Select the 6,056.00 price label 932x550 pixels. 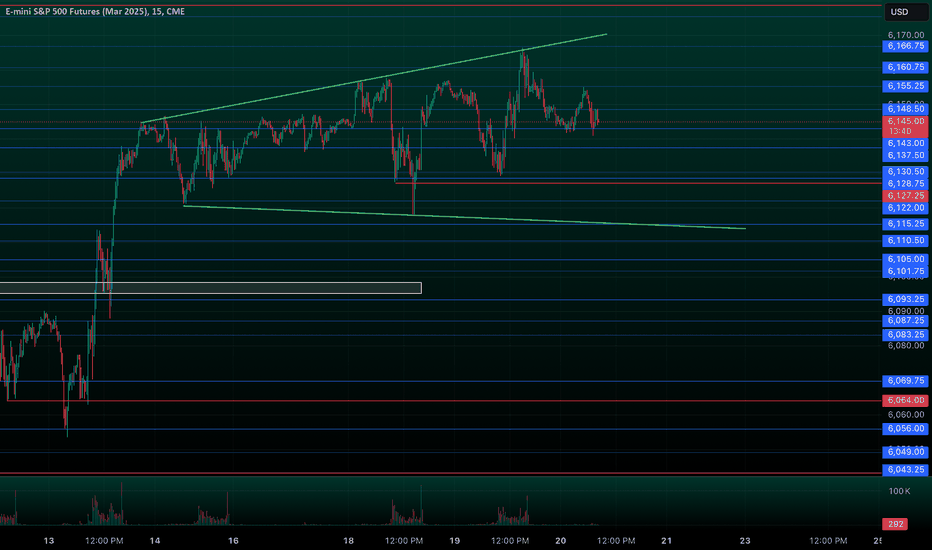click(x=905, y=429)
